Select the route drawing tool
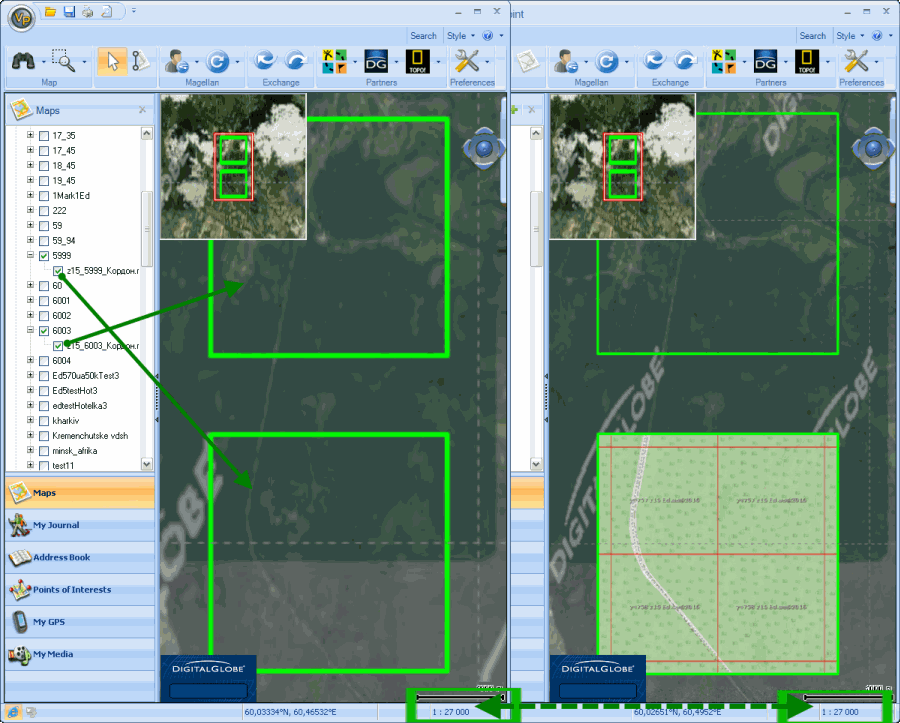This screenshot has width=900, height=723. (139, 60)
